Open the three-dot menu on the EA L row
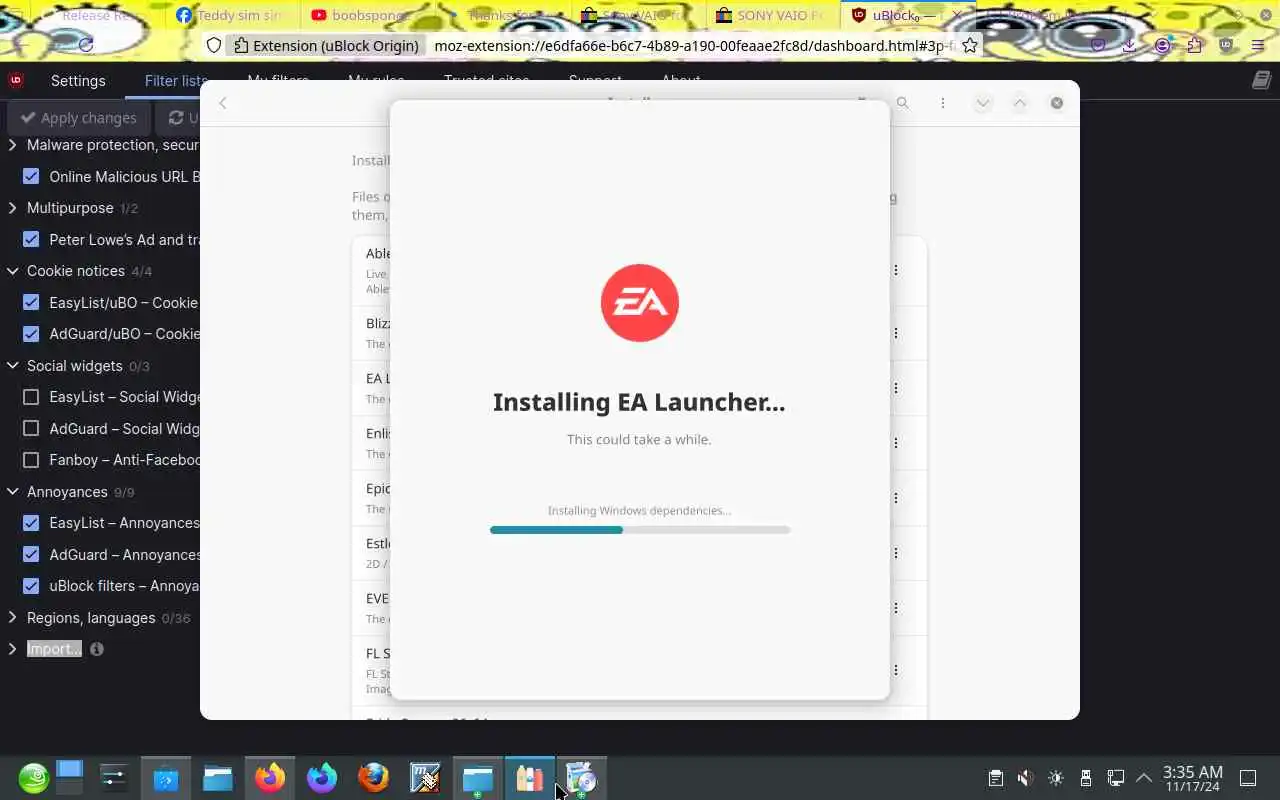 [x=895, y=388]
